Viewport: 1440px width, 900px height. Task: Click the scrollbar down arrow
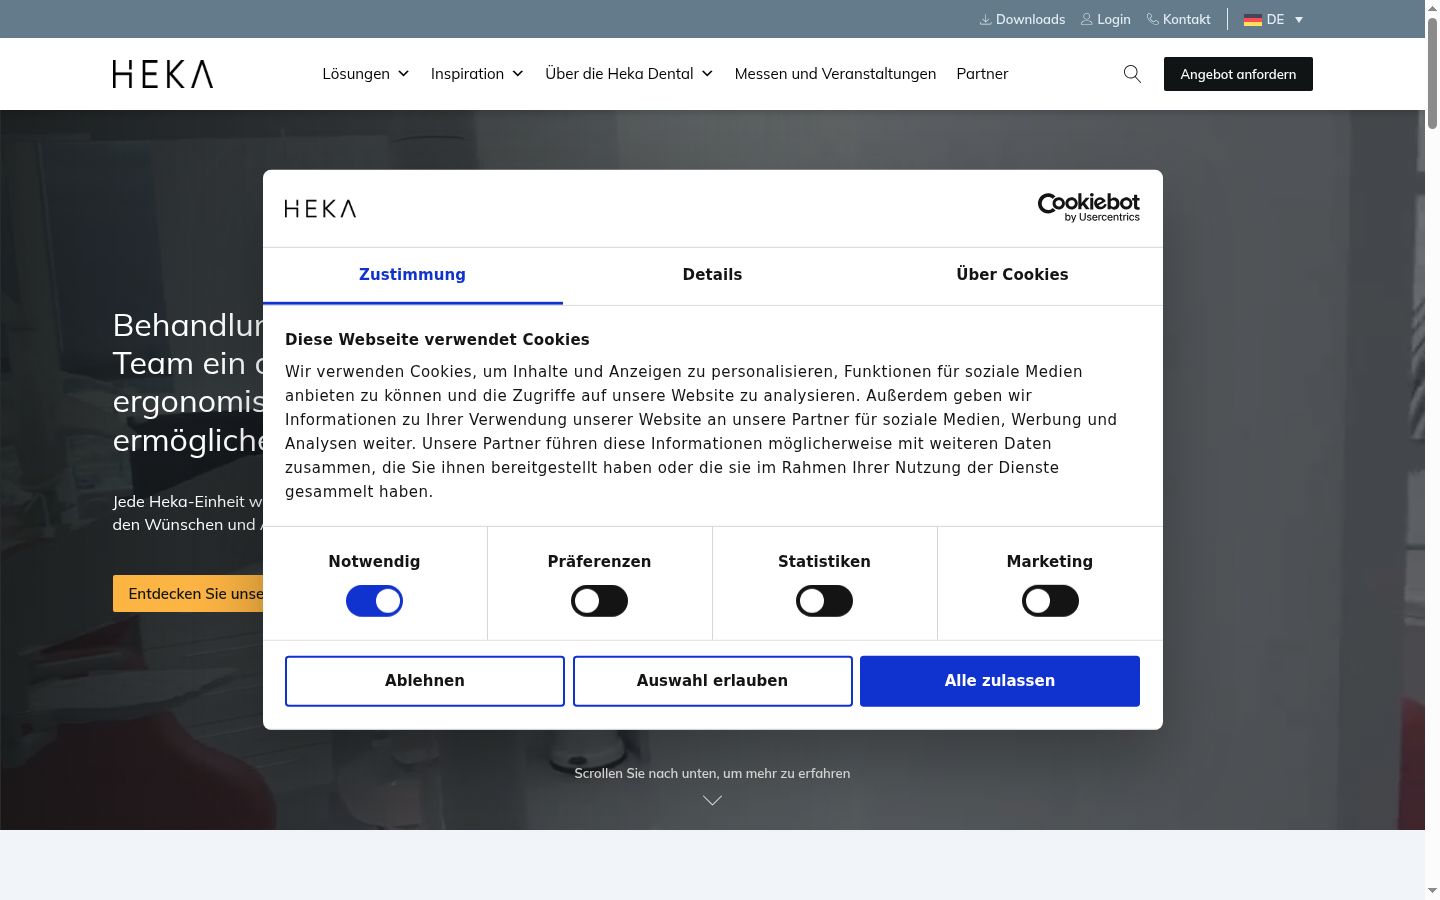click(x=1432, y=891)
